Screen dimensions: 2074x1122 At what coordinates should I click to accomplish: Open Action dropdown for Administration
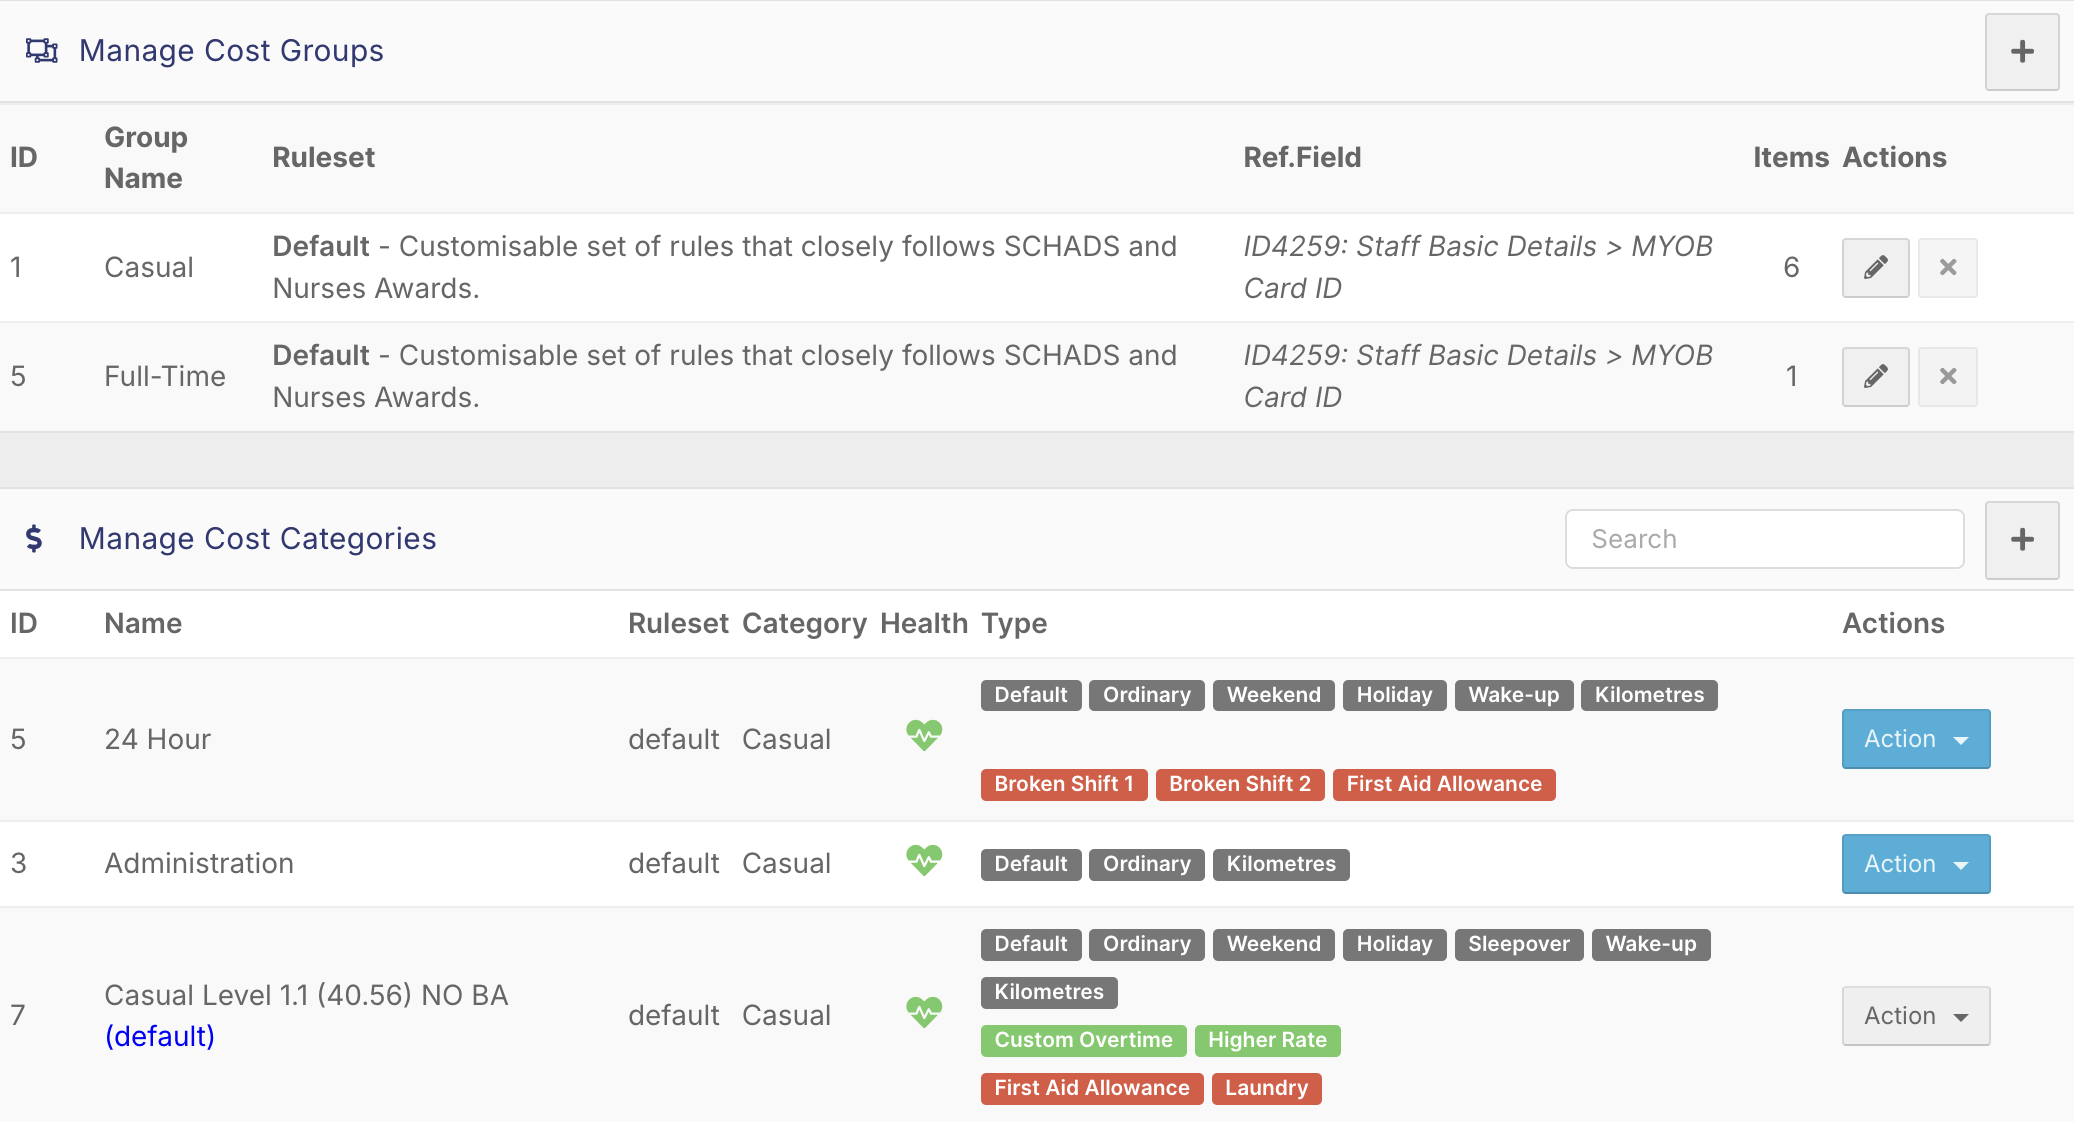click(x=1915, y=864)
